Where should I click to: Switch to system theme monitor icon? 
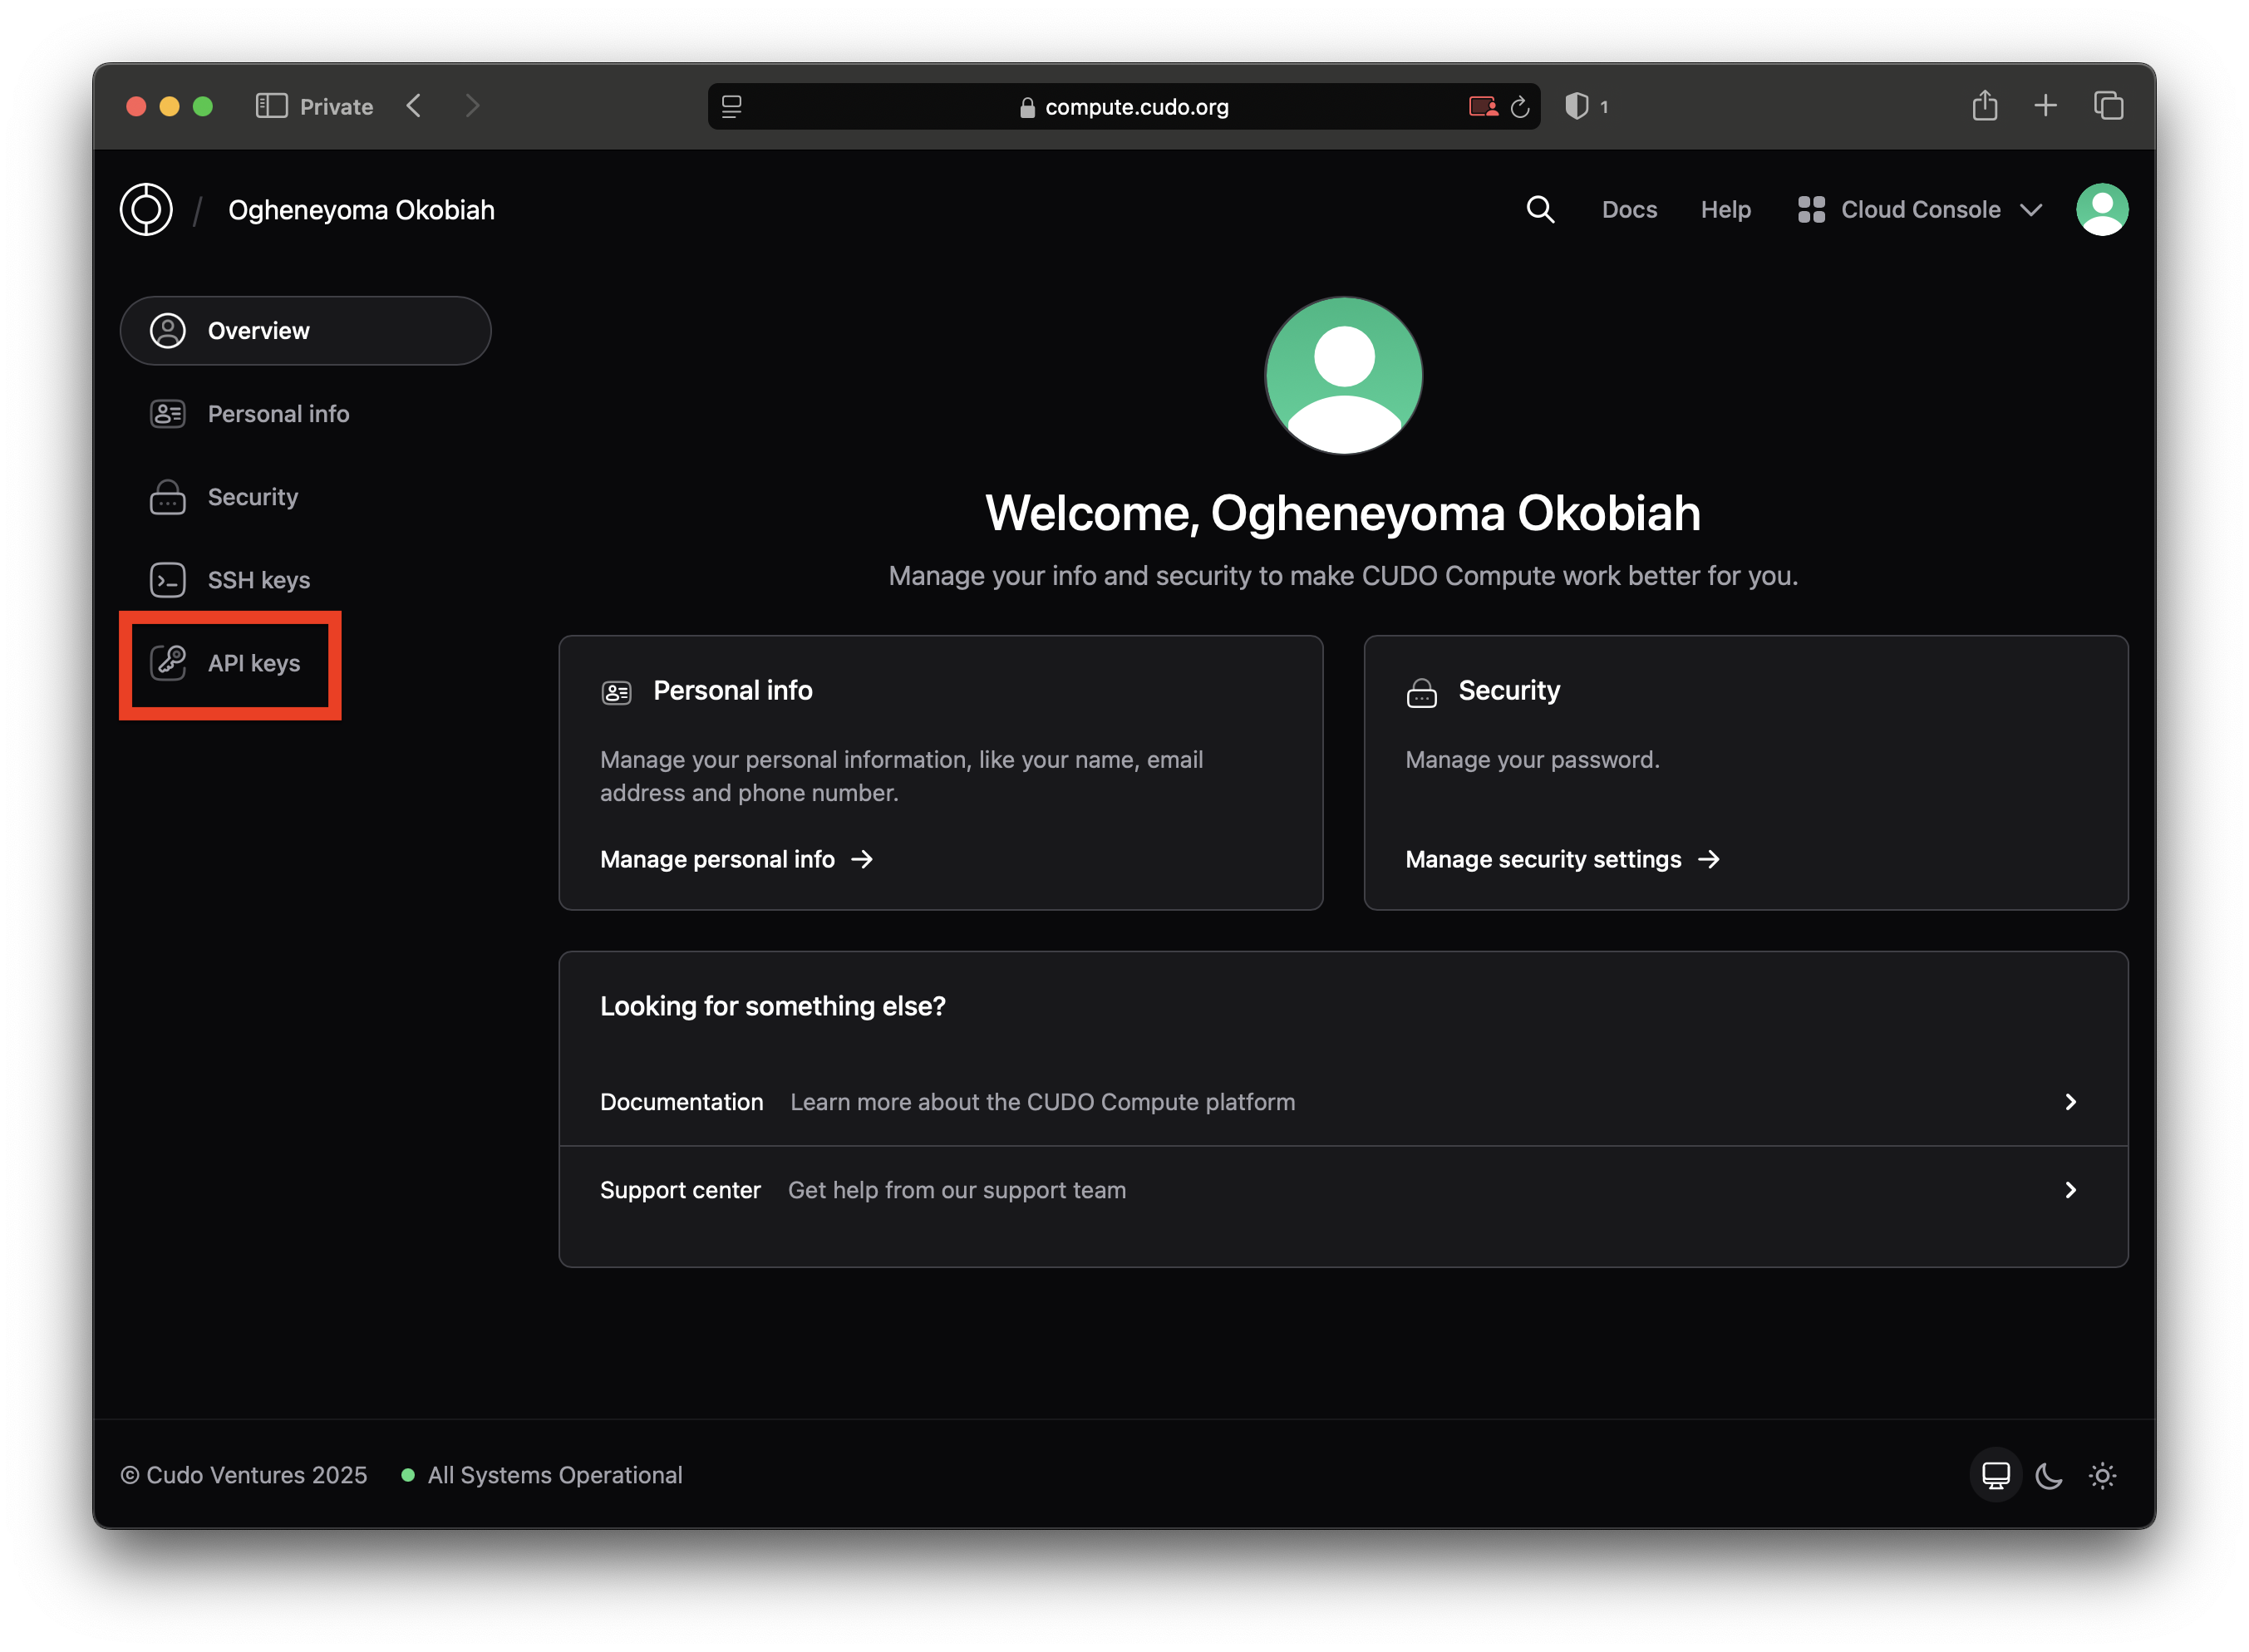pyautogui.click(x=1995, y=1475)
